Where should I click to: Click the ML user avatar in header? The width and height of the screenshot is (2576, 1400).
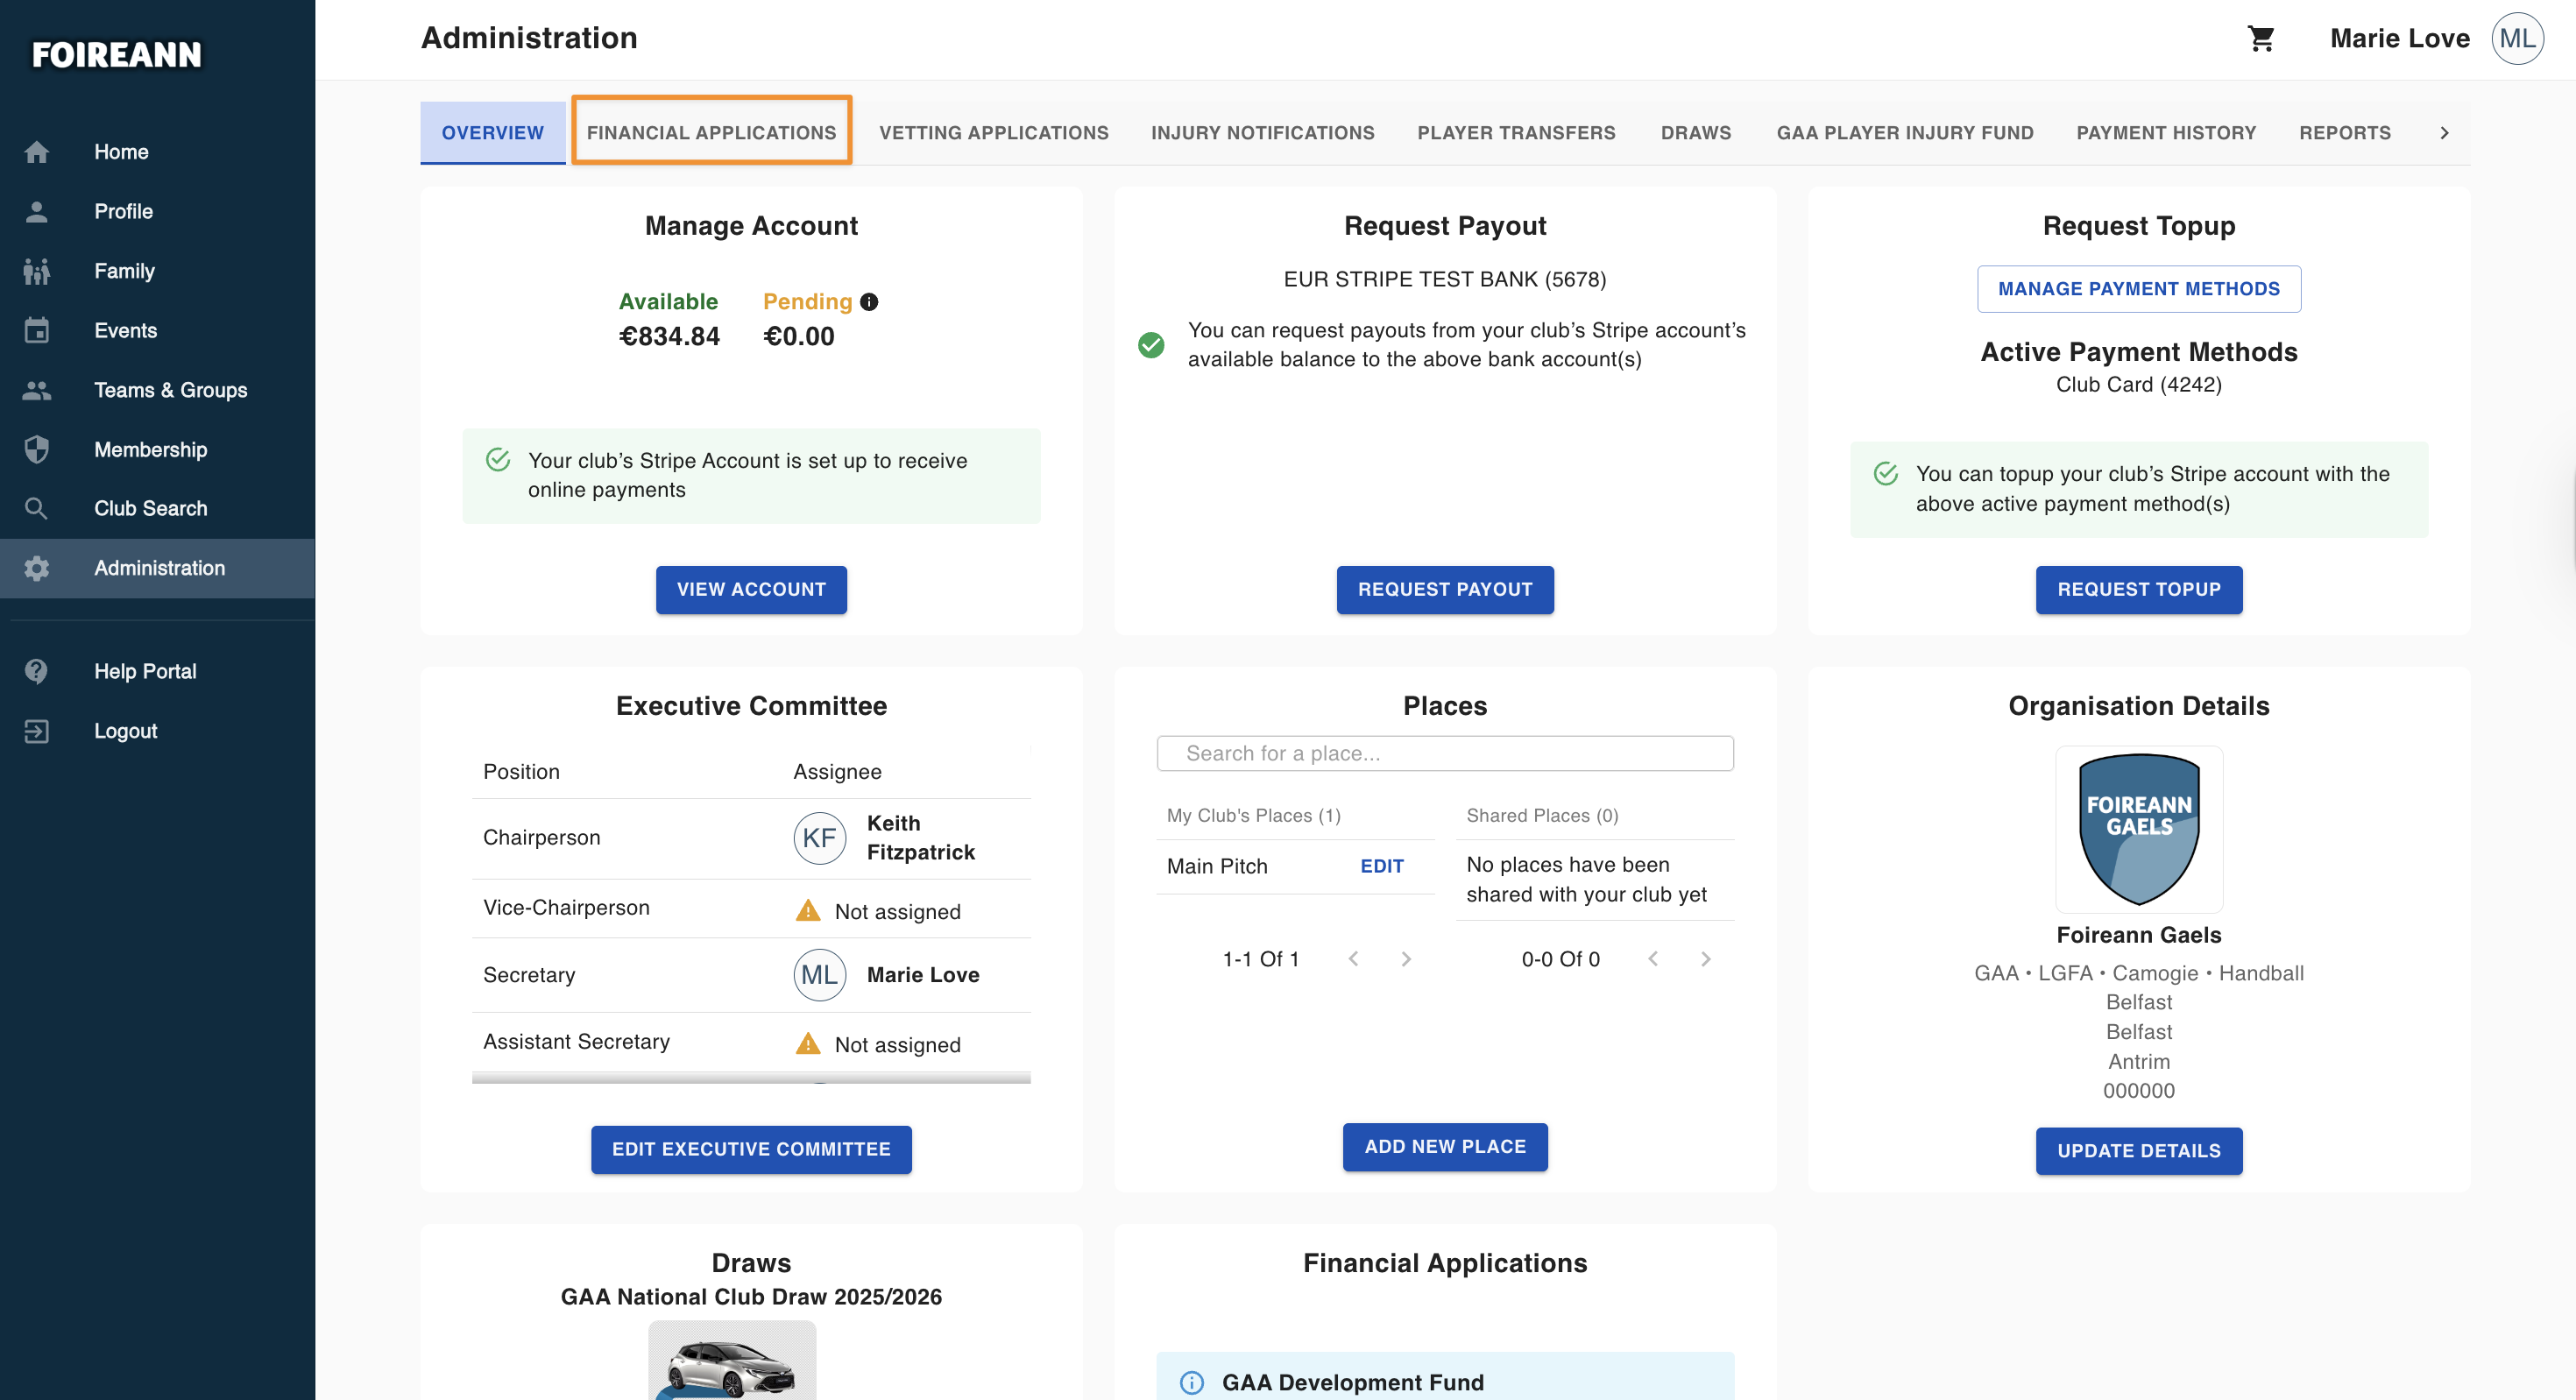coord(2517,38)
